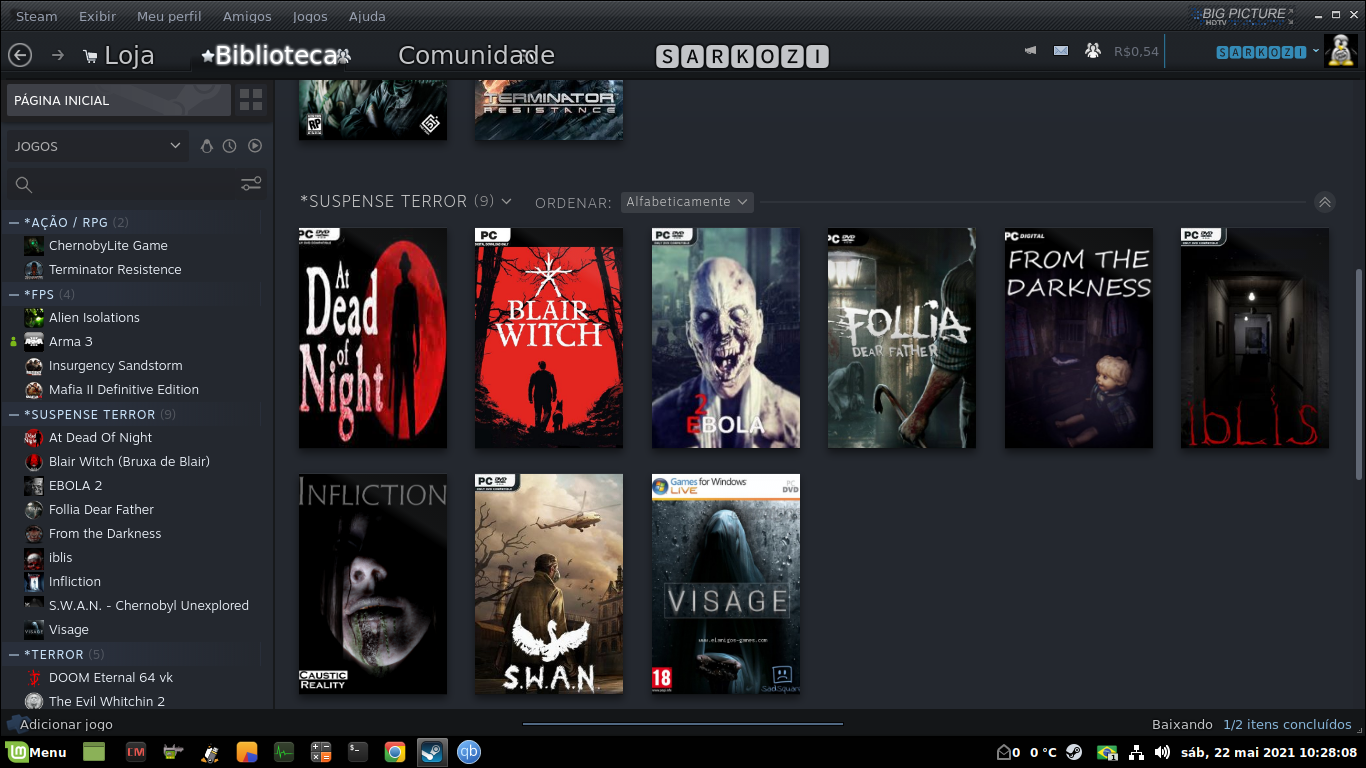The height and width of the screenshot is (768, 1366).
Task: Open the envelope inbox icon
Action: coord(1061,51)
